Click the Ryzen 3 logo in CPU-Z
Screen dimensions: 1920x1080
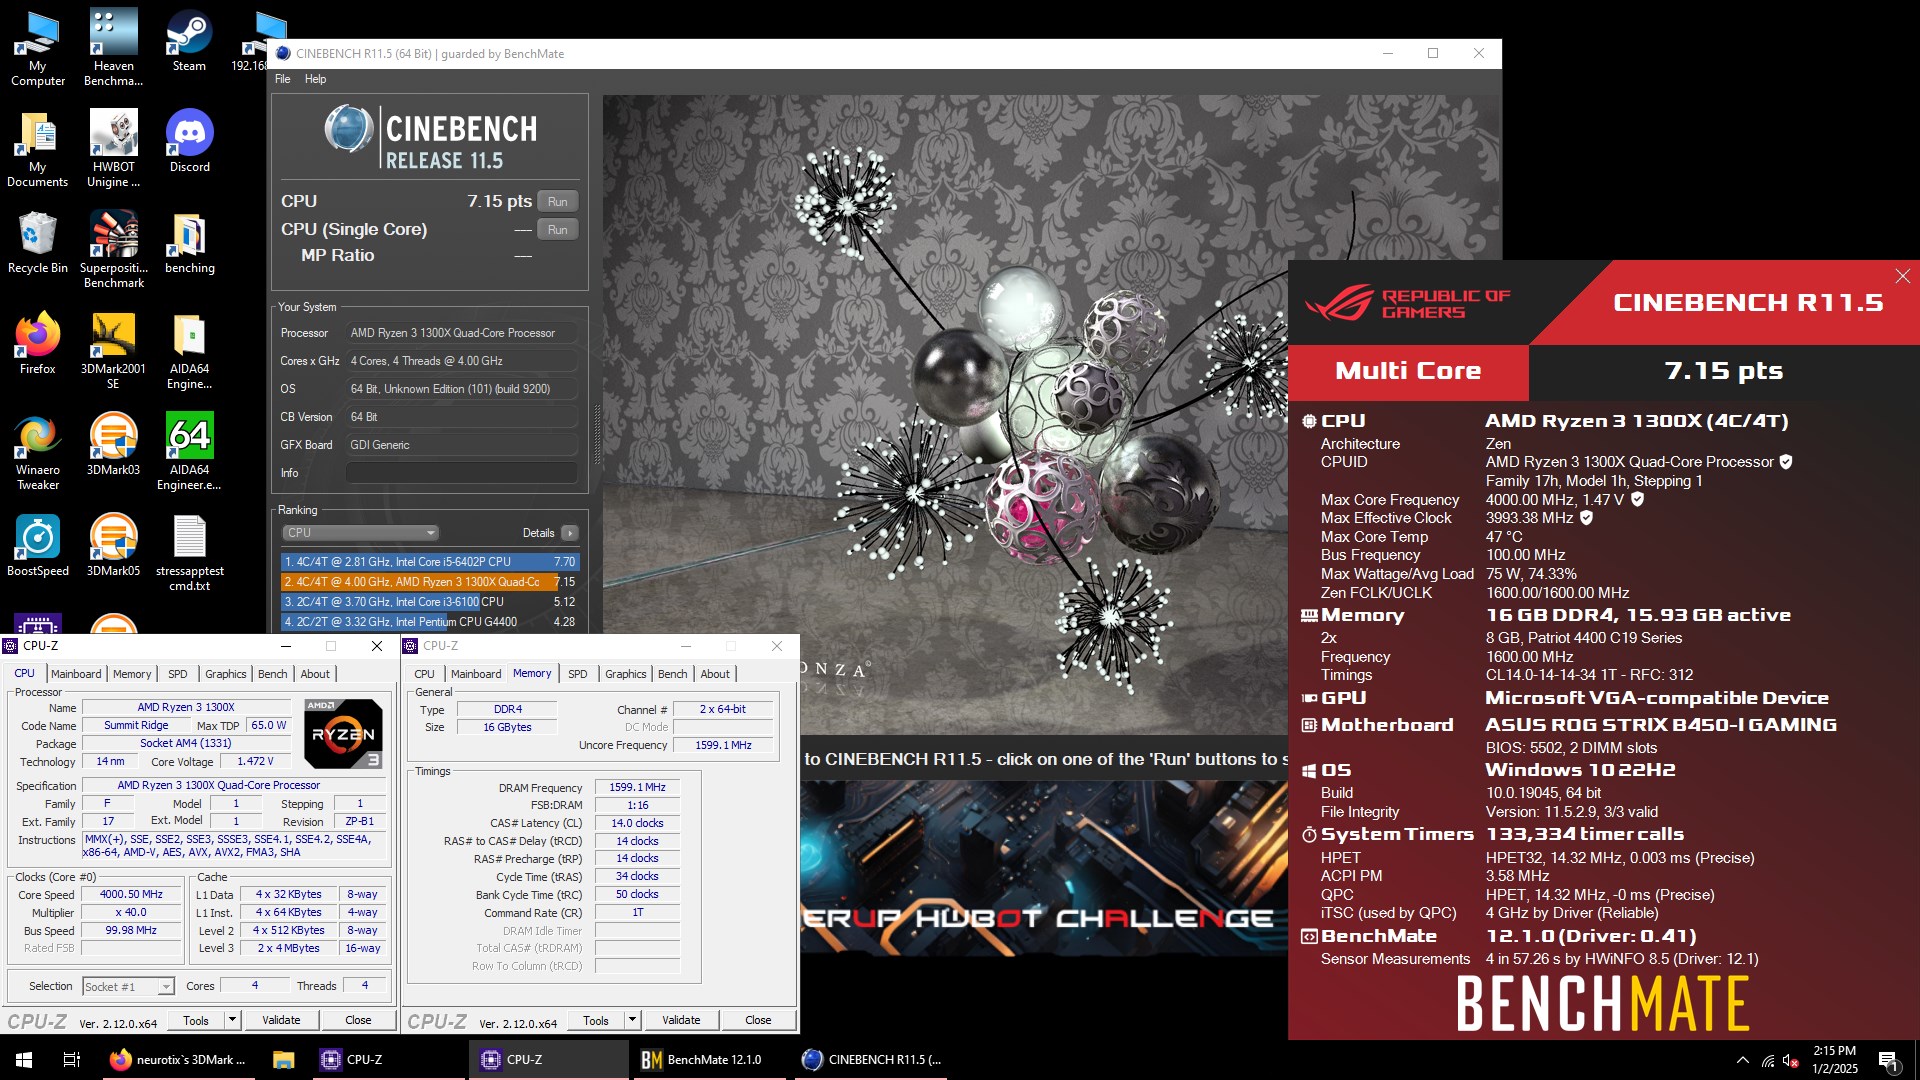(343, 733)
